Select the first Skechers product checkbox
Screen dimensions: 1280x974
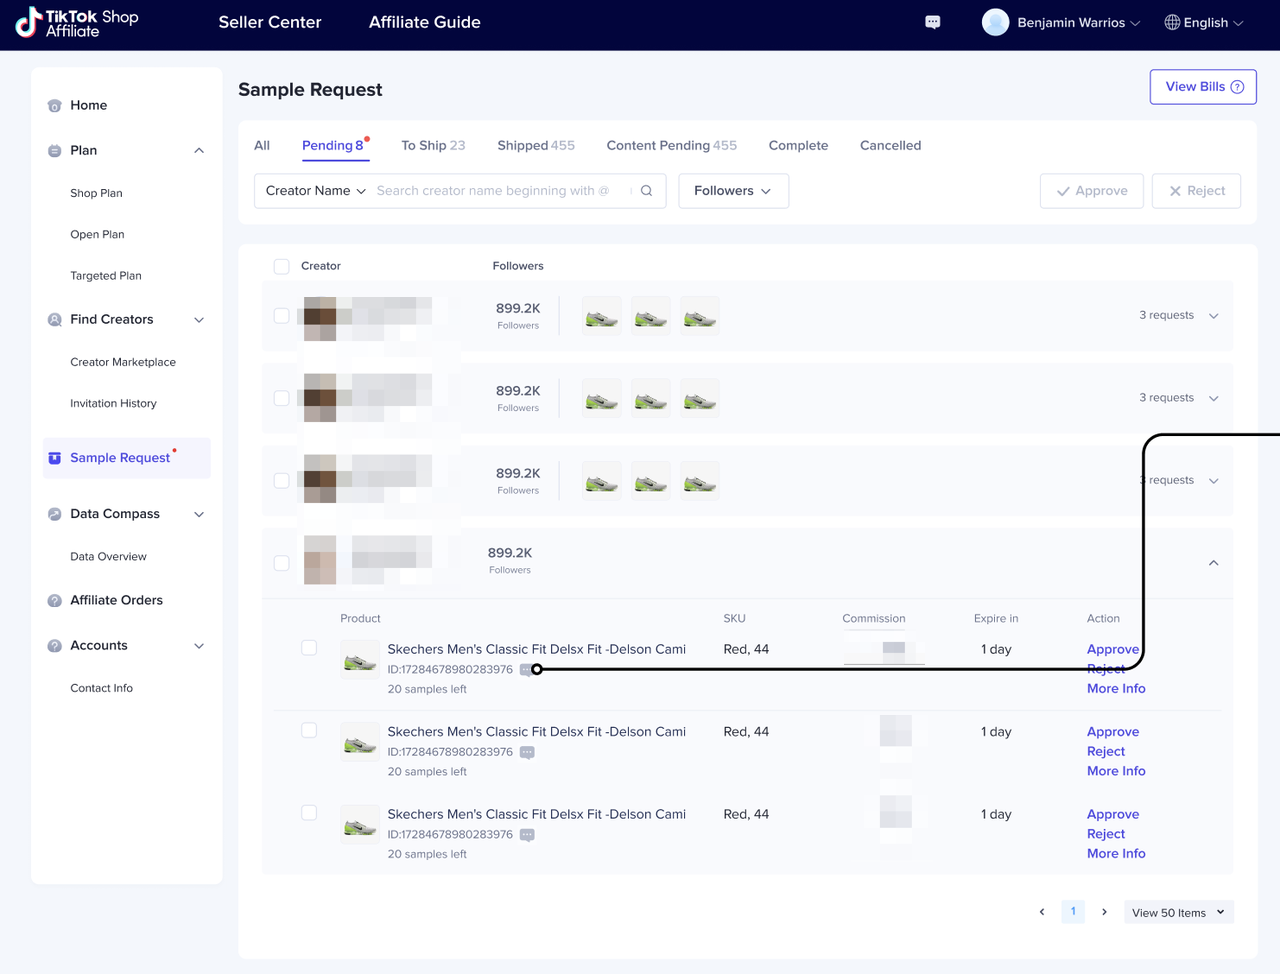point(309,648)
